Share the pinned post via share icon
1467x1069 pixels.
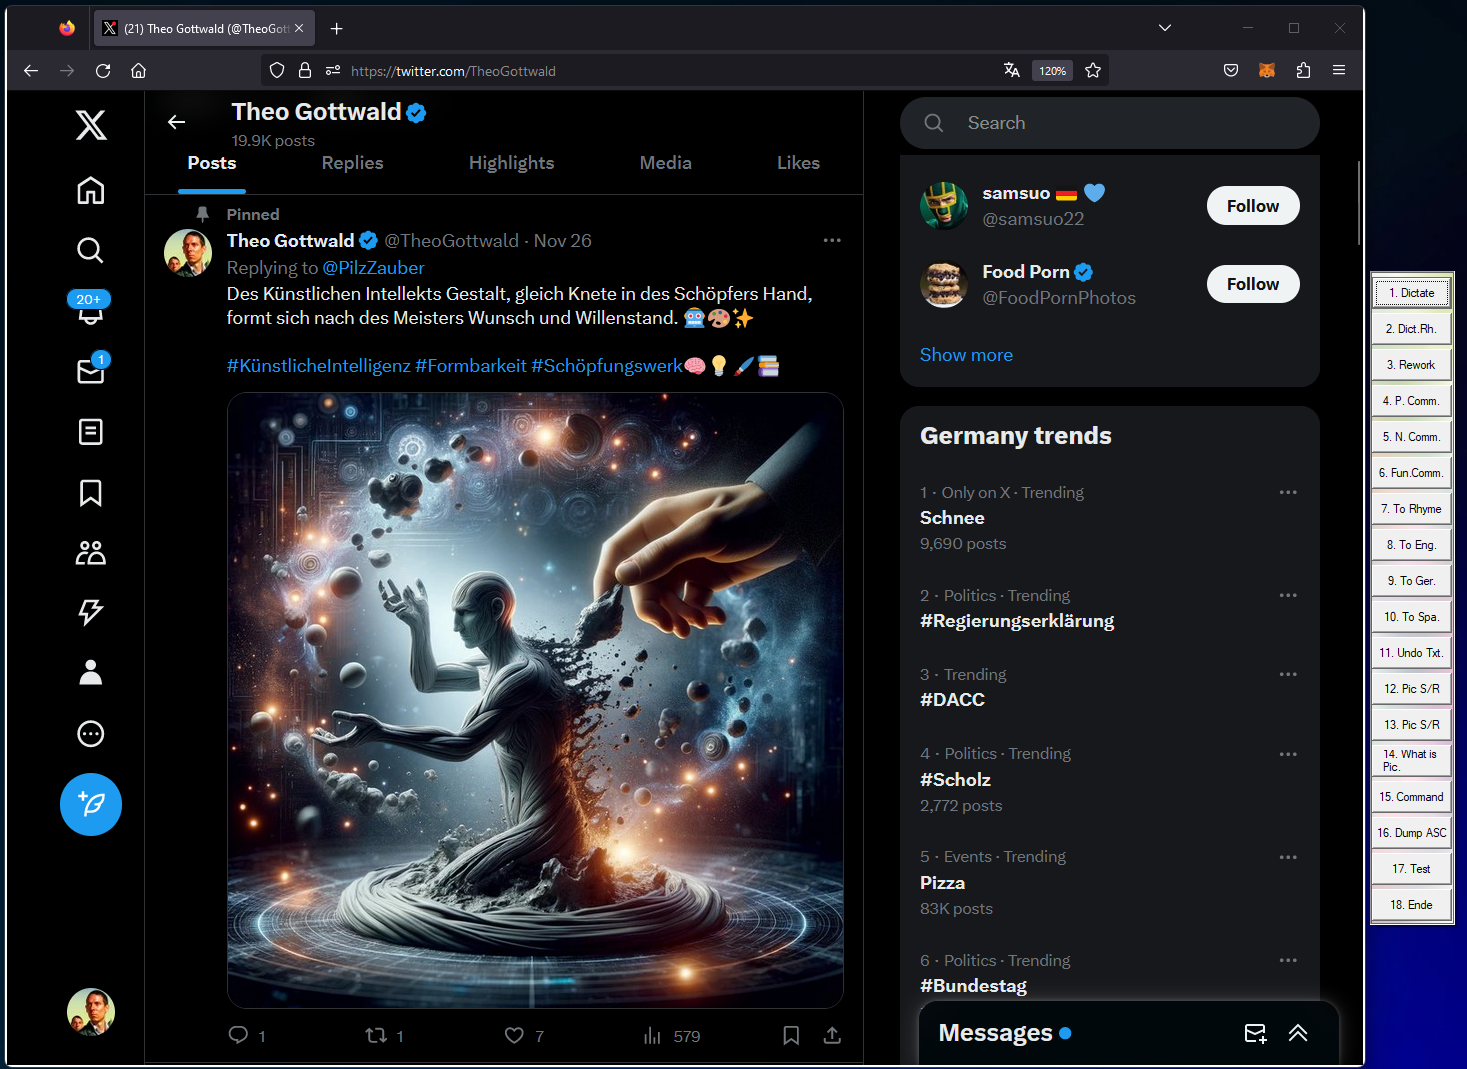832,1036
